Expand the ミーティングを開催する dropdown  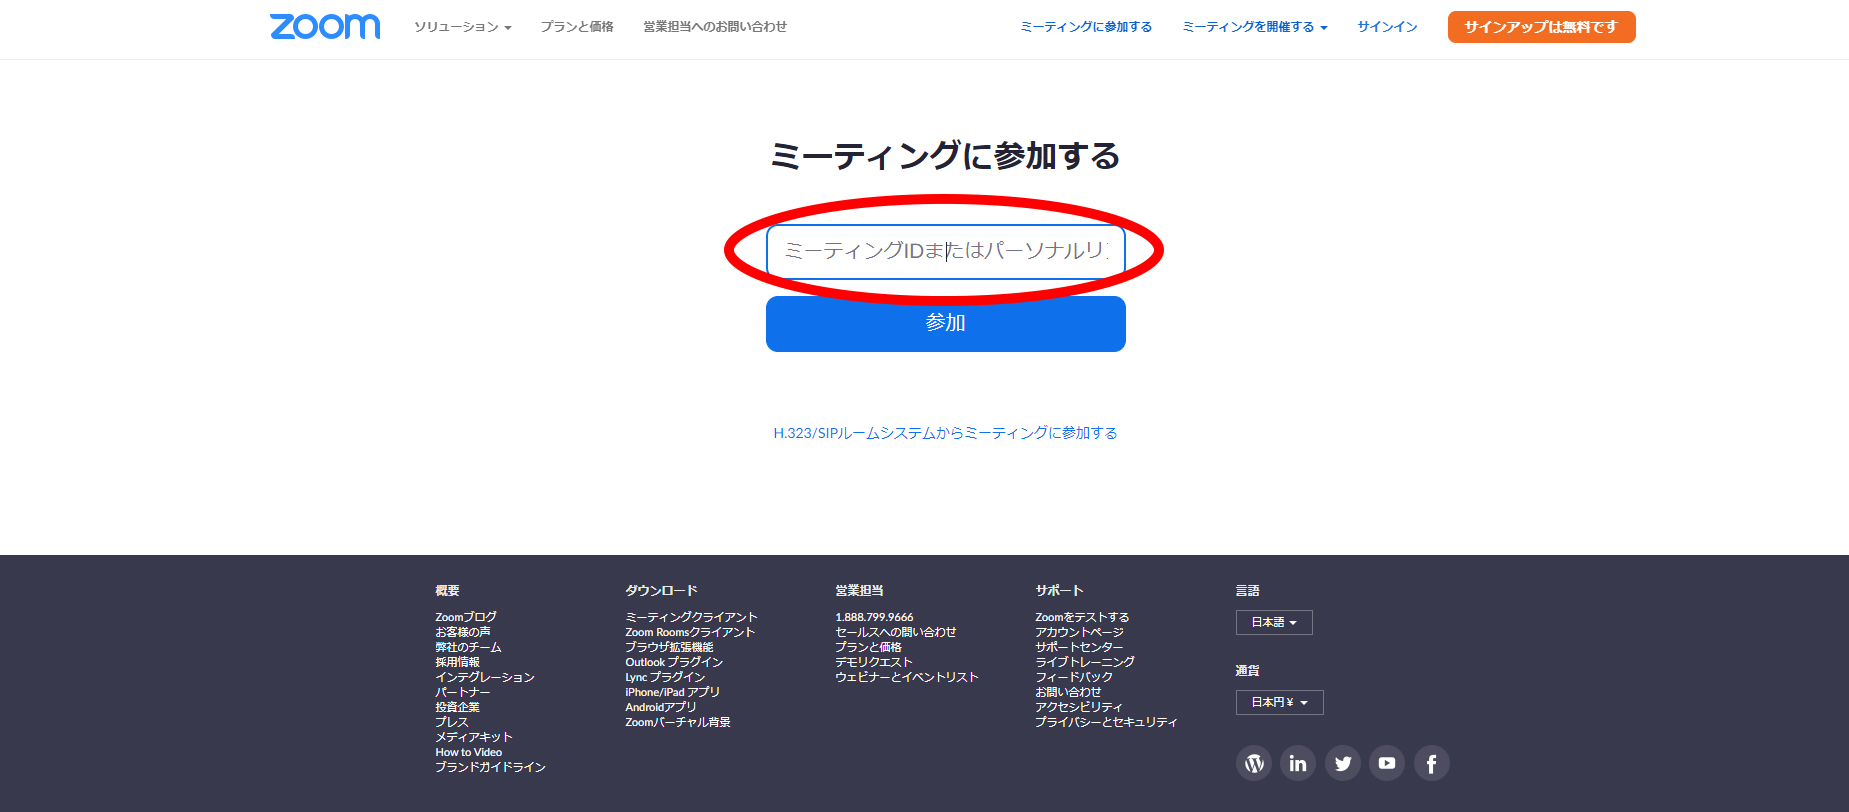tap(1255, 27)
